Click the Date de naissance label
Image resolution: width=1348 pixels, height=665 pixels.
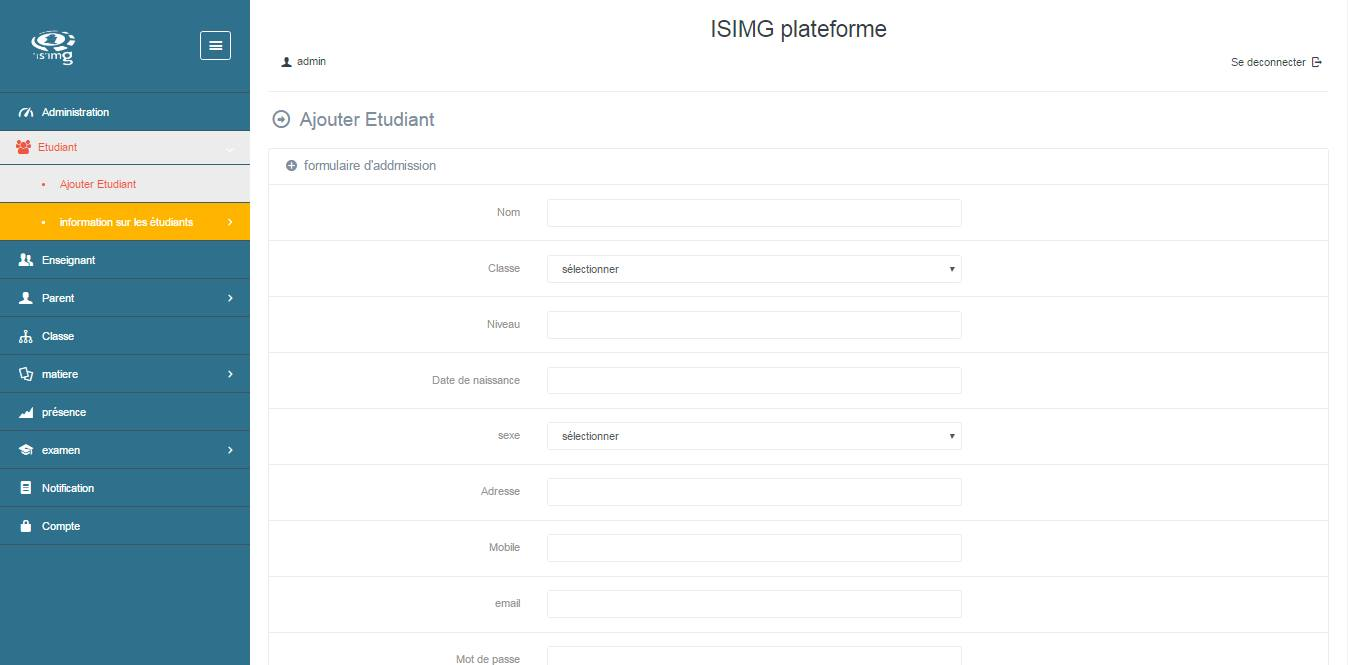click(x=476, y=381)
